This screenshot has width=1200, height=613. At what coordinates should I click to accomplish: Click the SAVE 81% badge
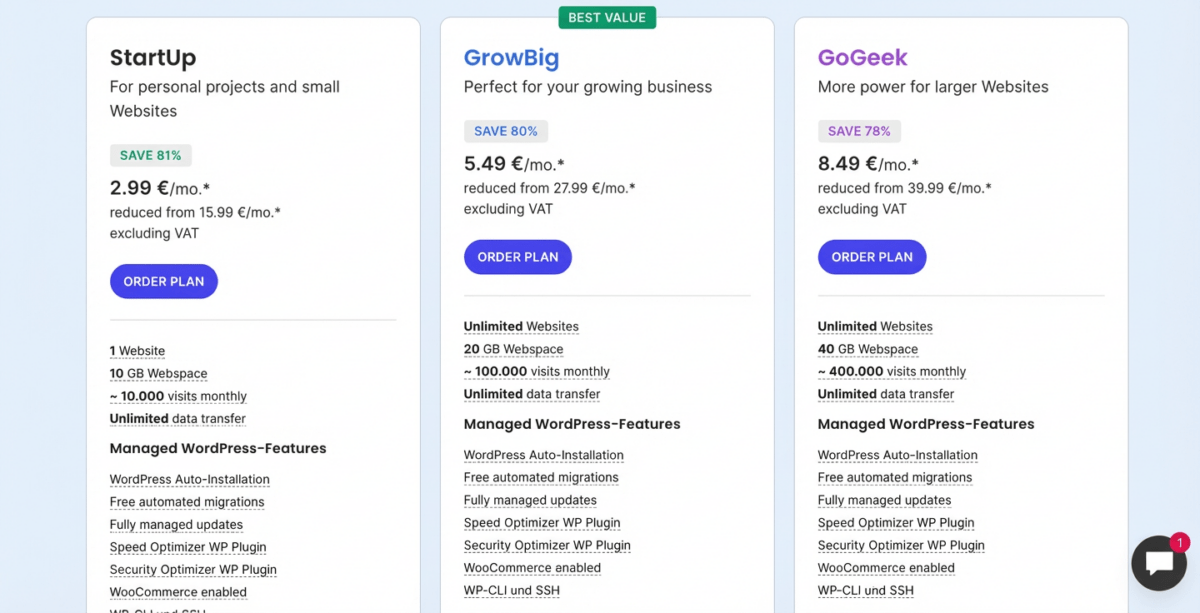pyautogui.click(x=150, y=155)
